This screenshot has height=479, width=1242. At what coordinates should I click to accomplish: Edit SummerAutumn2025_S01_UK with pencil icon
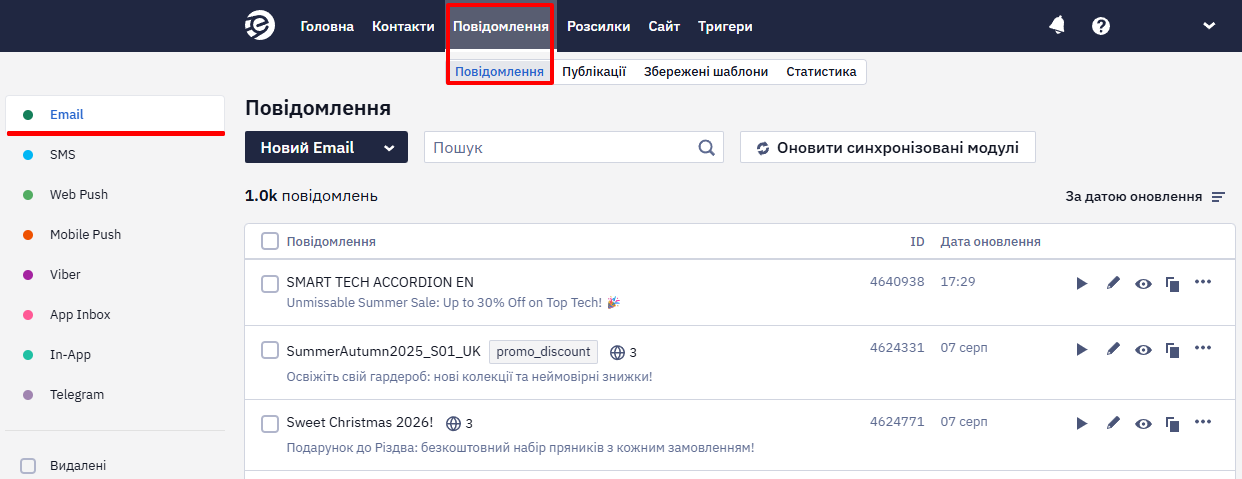[1113, 349]
